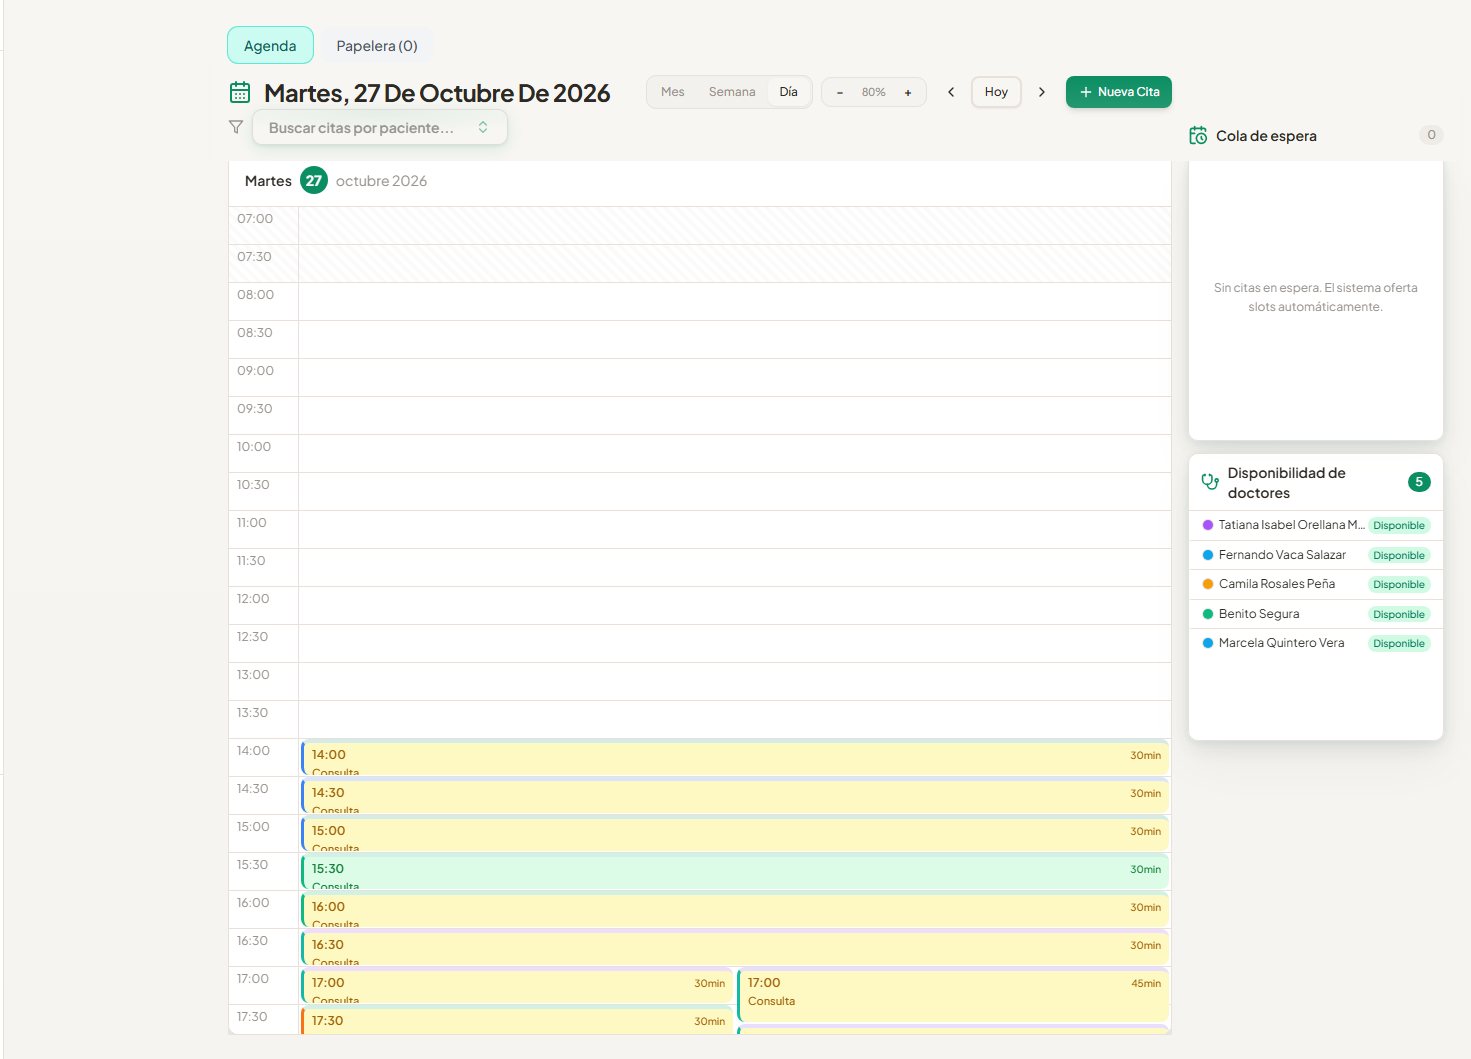1471x1059 pixels.
Task: Click the purple dot next to Tatiana Isabel
Action: (x=1207, y=525)
